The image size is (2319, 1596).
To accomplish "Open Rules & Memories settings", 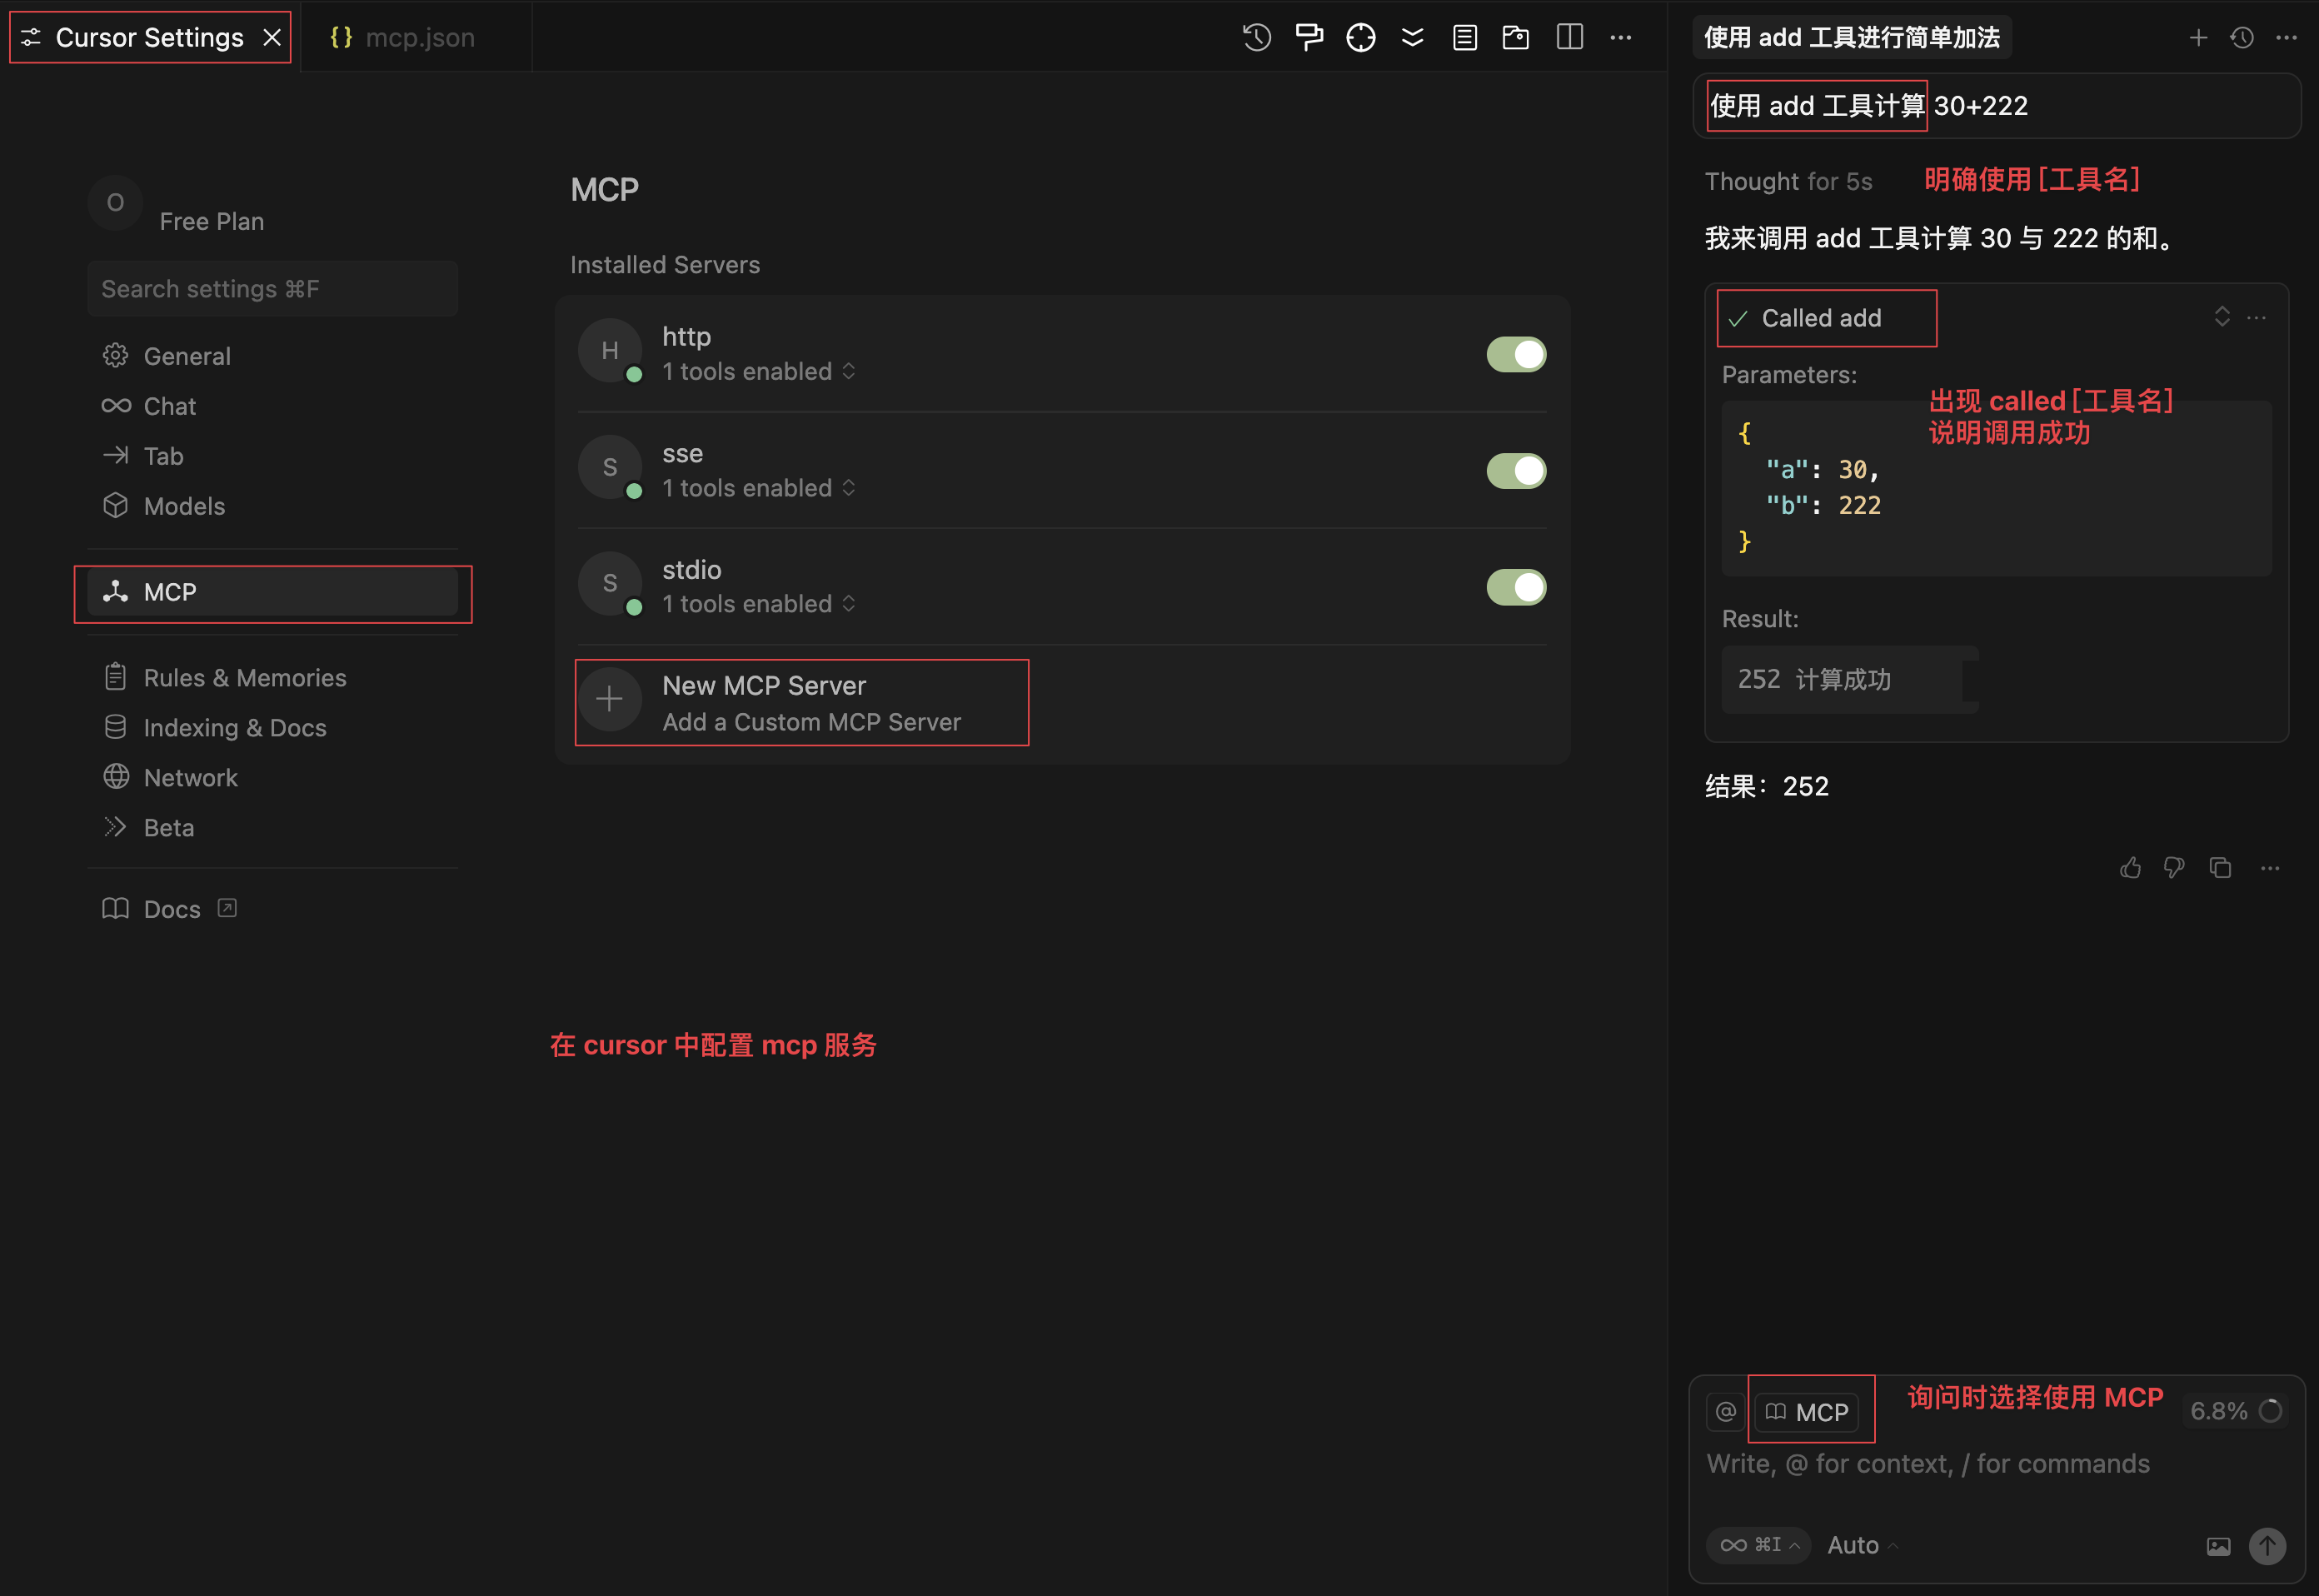I will [x=272, y=678].
